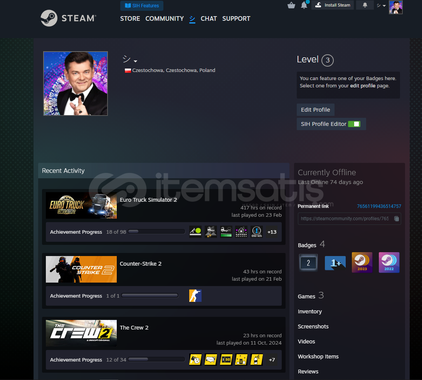Viewport: 422px width, 380px height.
Task: Click the Install Steam button
Action: (333, 5)
